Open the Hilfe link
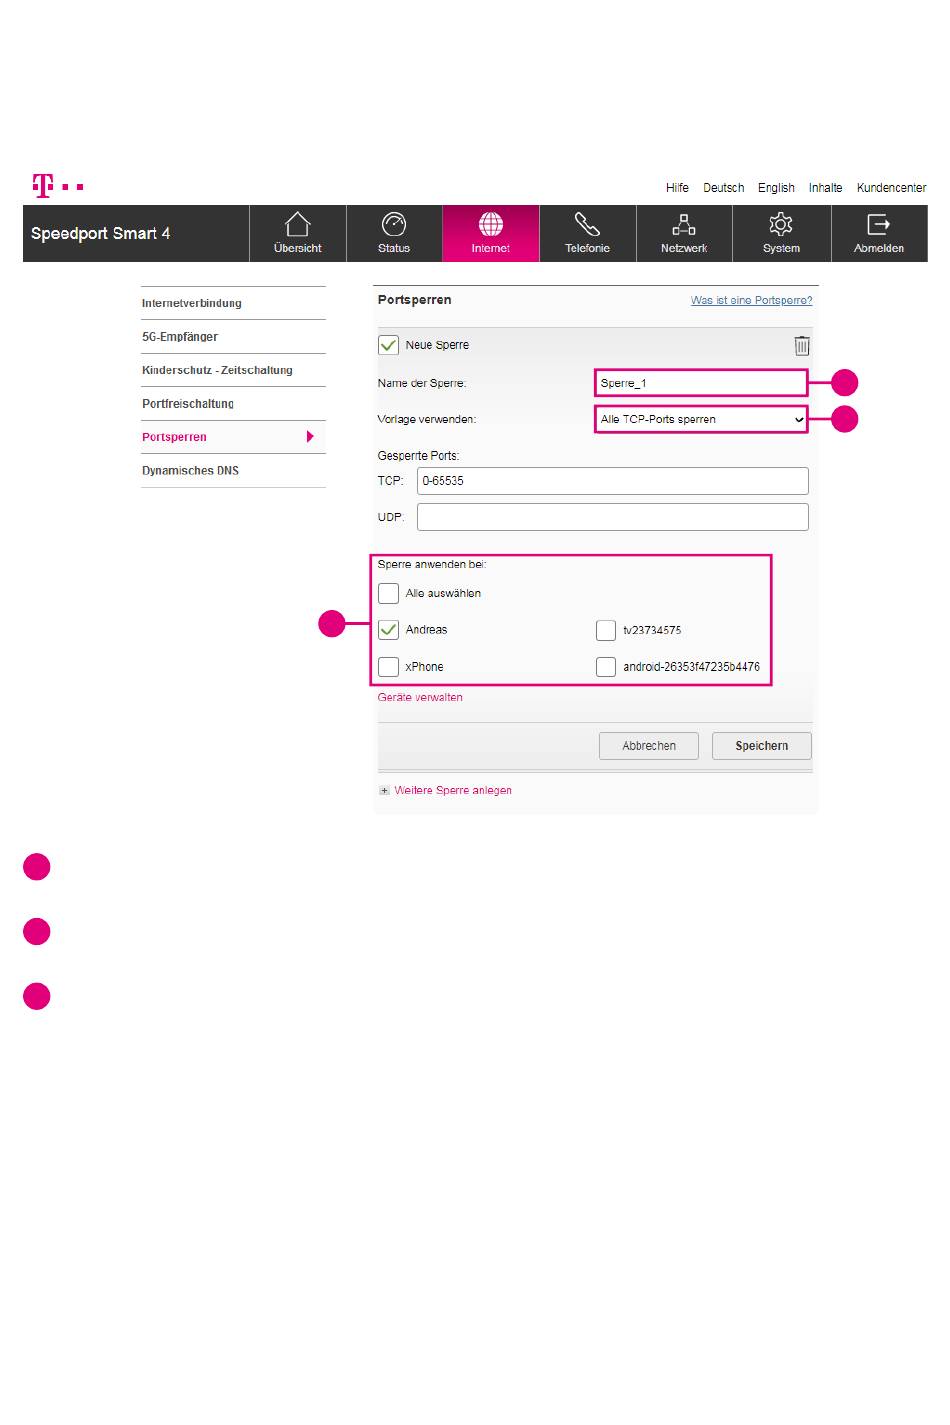Image resolution: width=950 pixels, height=1425 pixels. [x=677, y=187]
